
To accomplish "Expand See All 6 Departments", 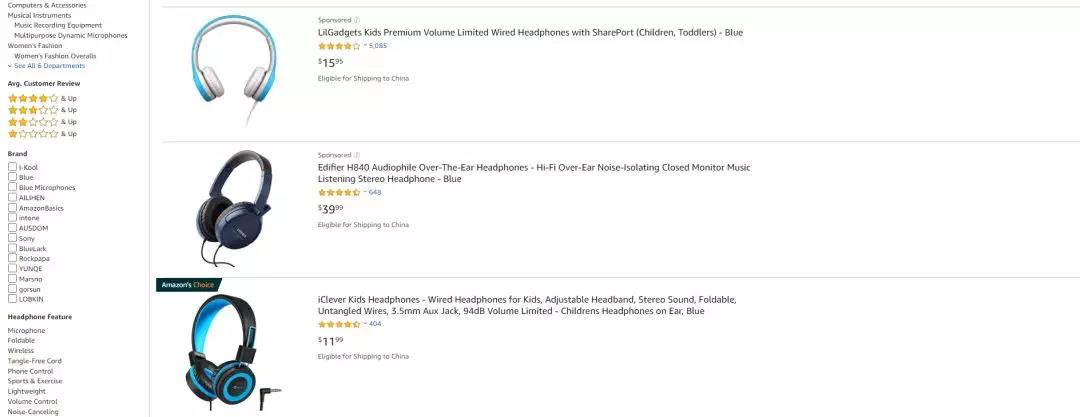I will pos(48,66).
